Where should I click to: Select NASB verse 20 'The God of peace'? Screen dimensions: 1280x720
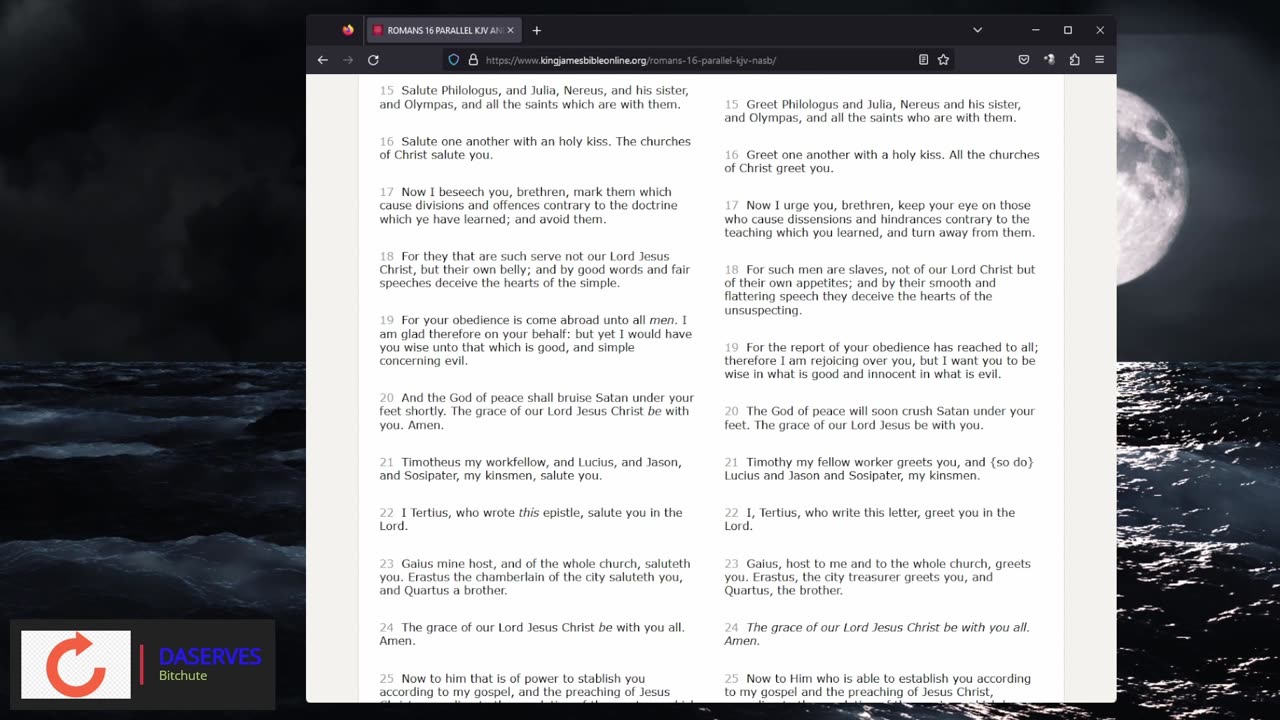(x=880, y=418)
